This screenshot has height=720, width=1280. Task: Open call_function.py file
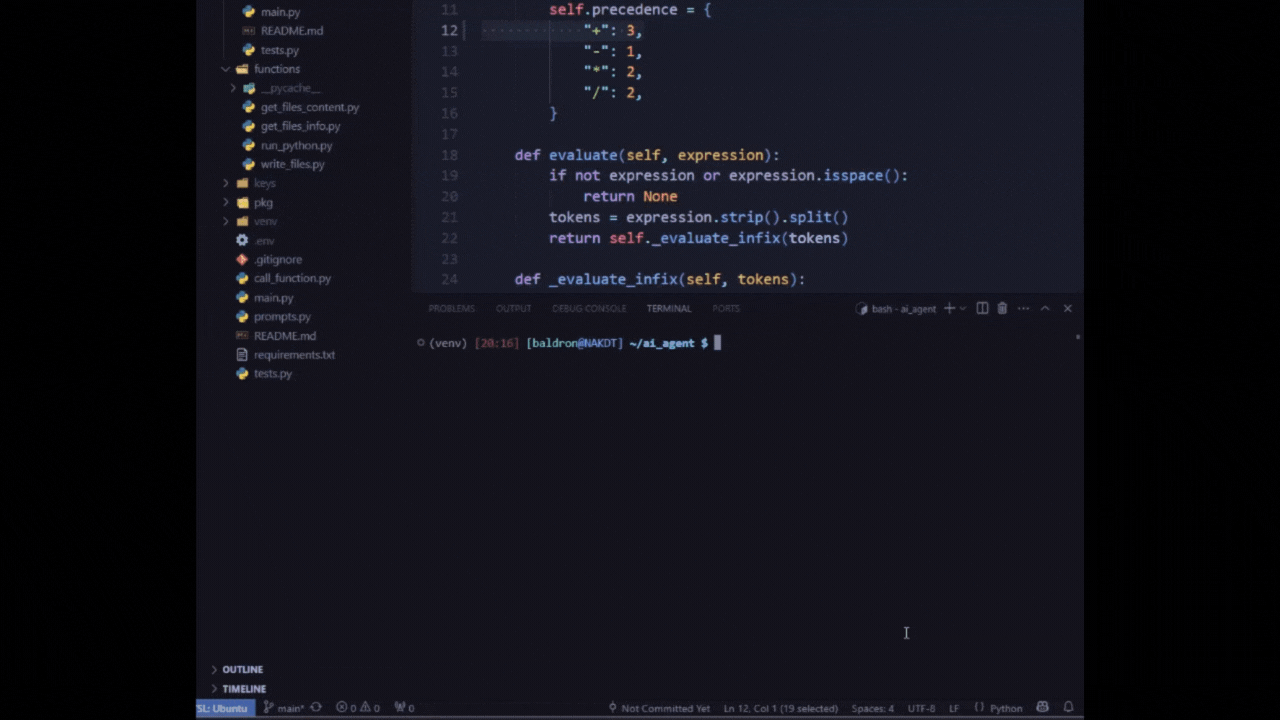coord(292,278)
